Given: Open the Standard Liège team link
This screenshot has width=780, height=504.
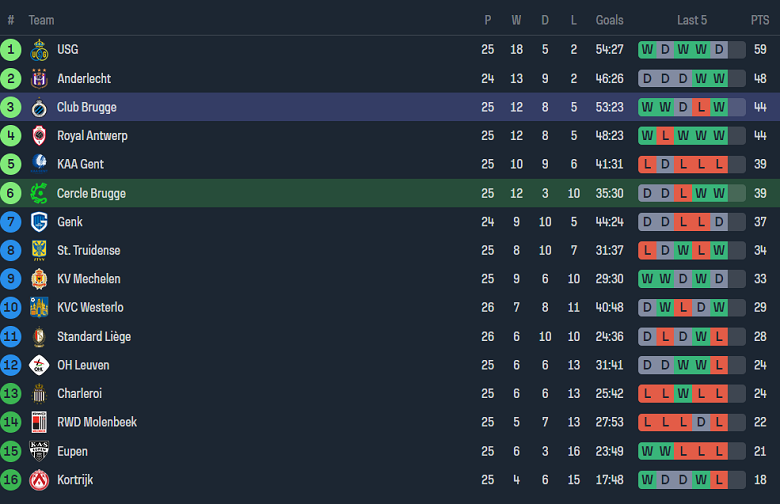Looking at the screenshot, I should coord(93,337).
